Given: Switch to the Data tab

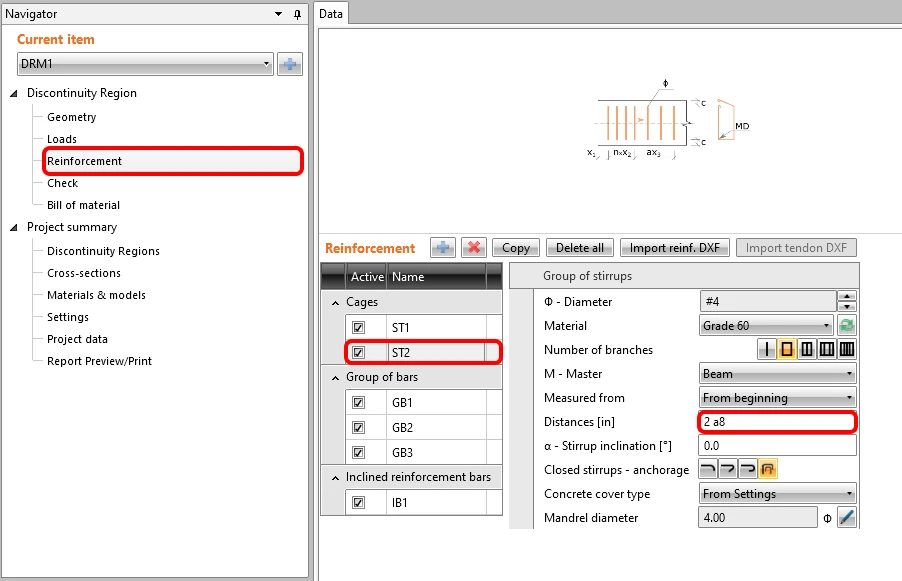Looking at the screenshot, I should [x=331, y=14].
